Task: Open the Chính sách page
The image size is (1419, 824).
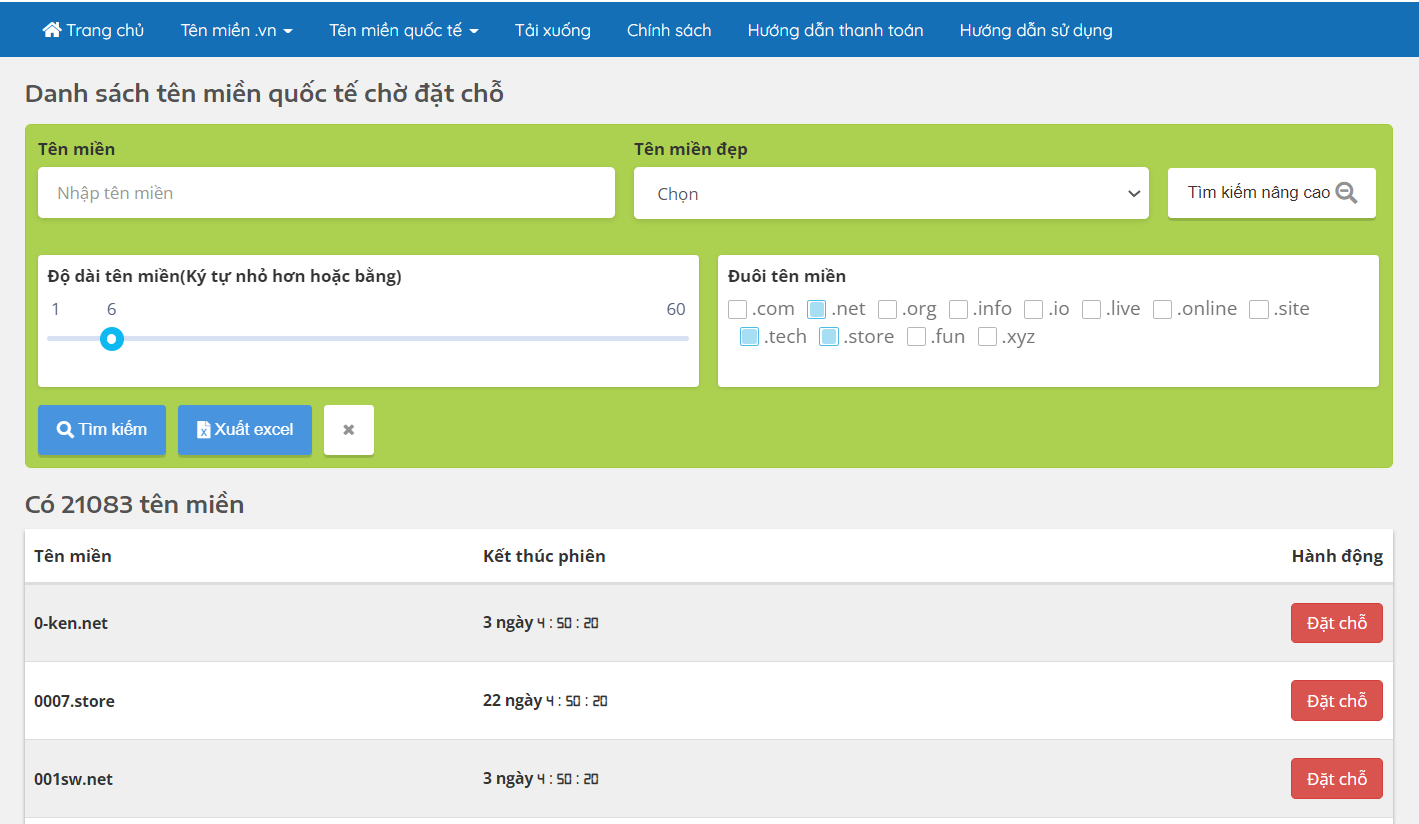Action: [669, 30]
